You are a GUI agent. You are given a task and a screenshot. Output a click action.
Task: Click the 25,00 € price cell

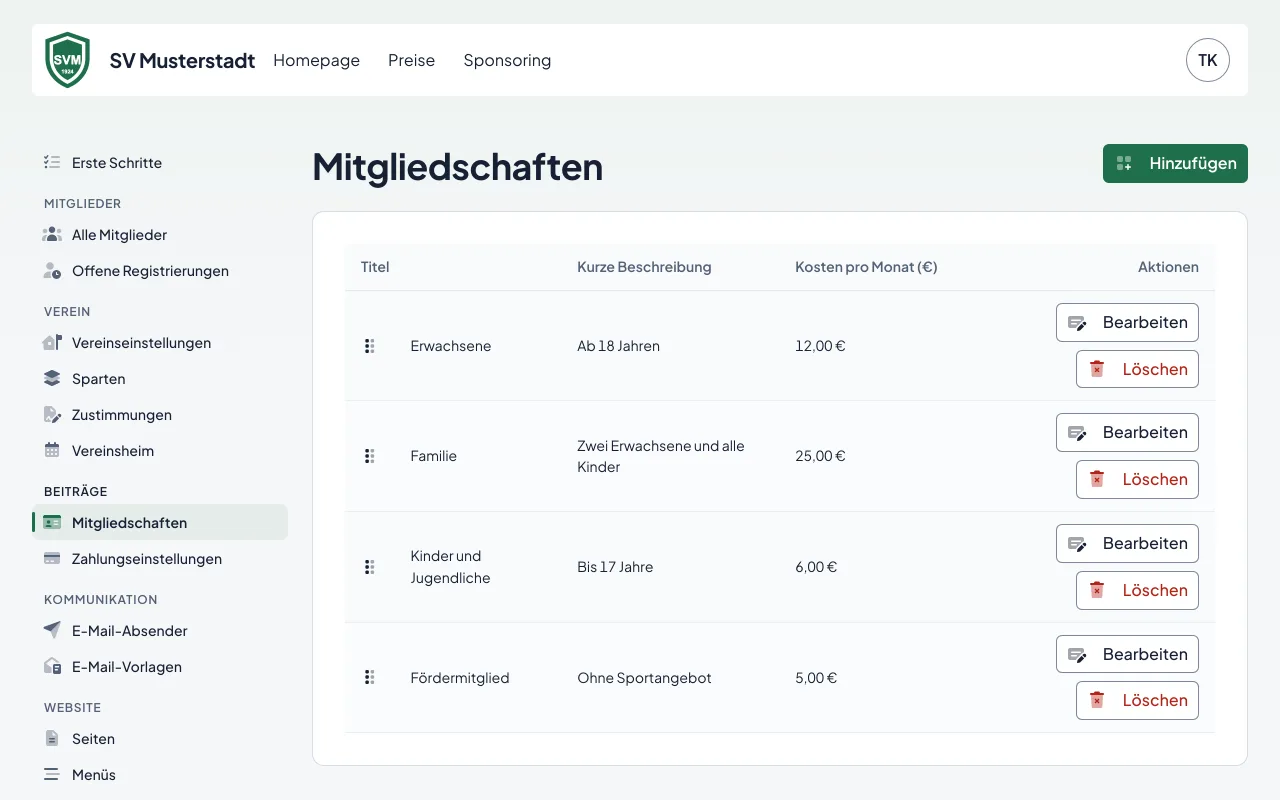click(820, 456)
